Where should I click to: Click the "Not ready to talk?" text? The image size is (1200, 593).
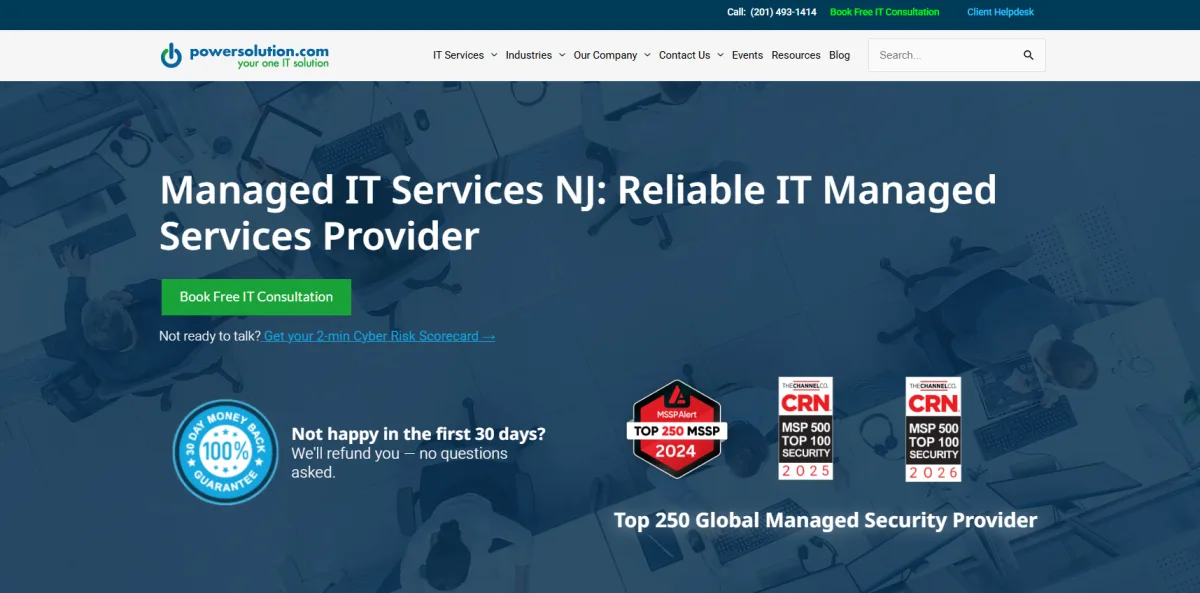click(x=210, y=336)
